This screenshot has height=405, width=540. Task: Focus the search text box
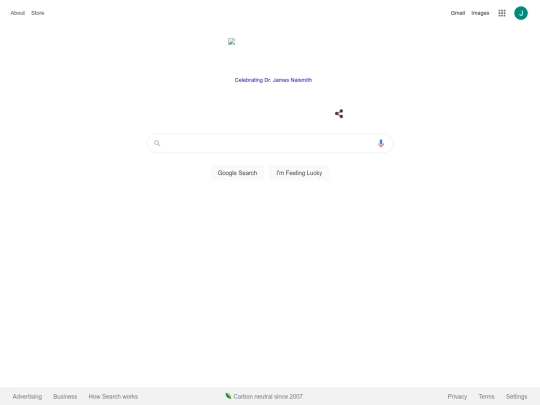(270, 143)
